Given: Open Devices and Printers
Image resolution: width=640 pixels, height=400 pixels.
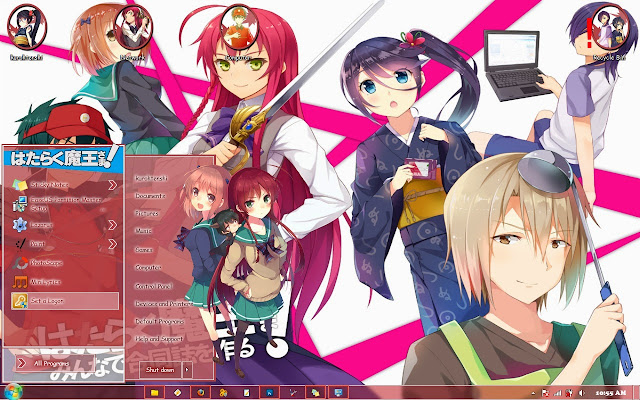Looking at the screenshot, I should (164, 304).
